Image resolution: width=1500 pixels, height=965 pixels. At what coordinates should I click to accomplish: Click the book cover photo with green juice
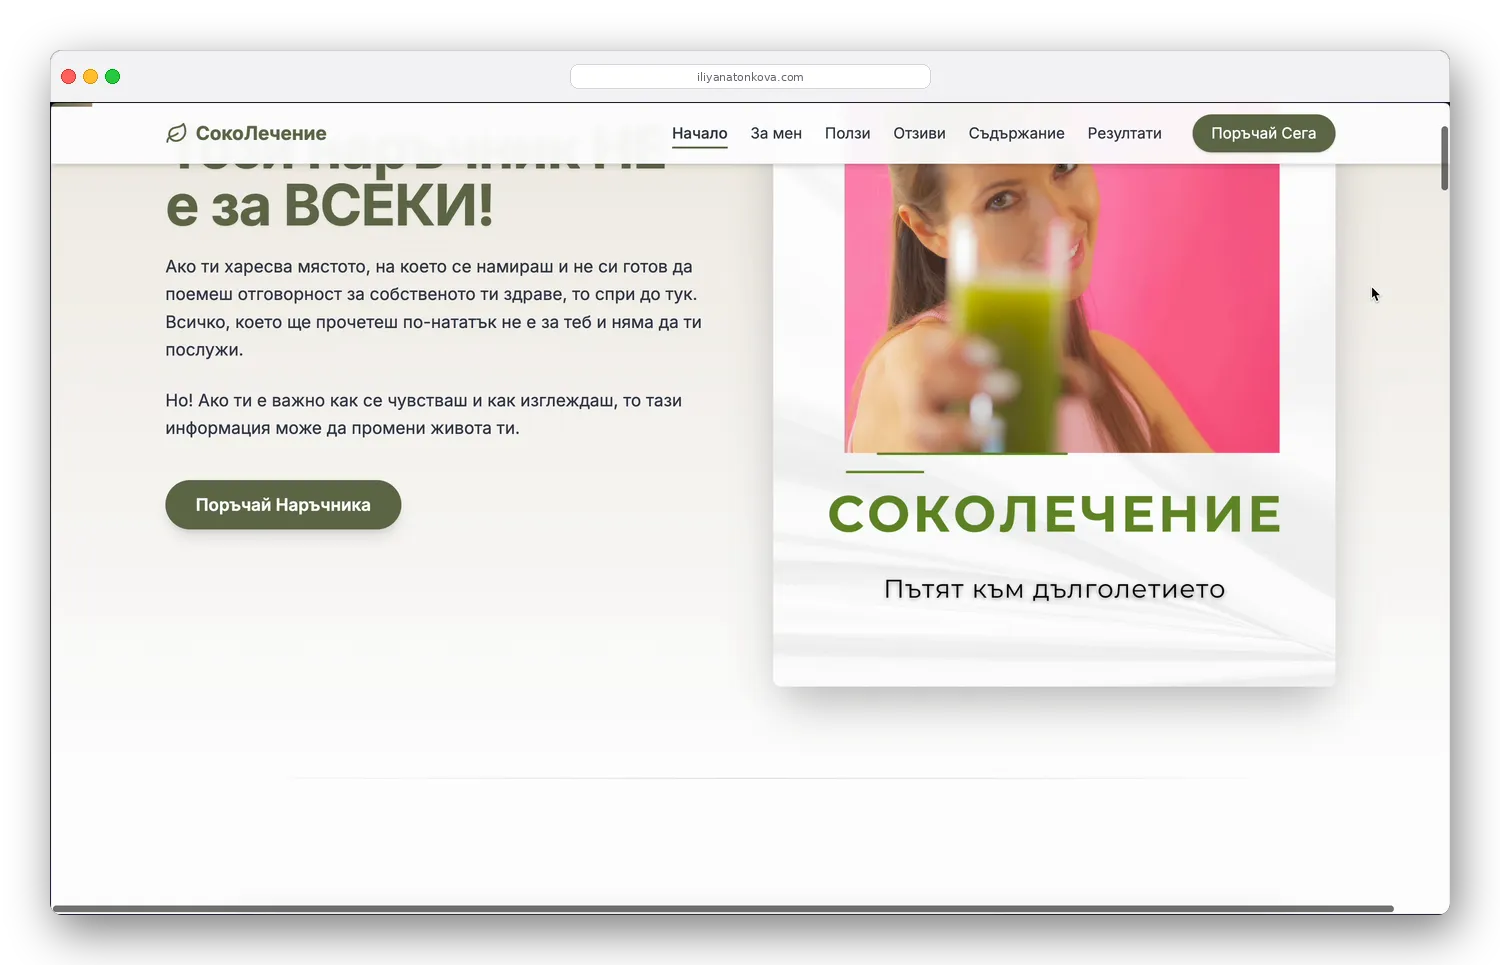pyautogui.click(x=1062, y=308)
